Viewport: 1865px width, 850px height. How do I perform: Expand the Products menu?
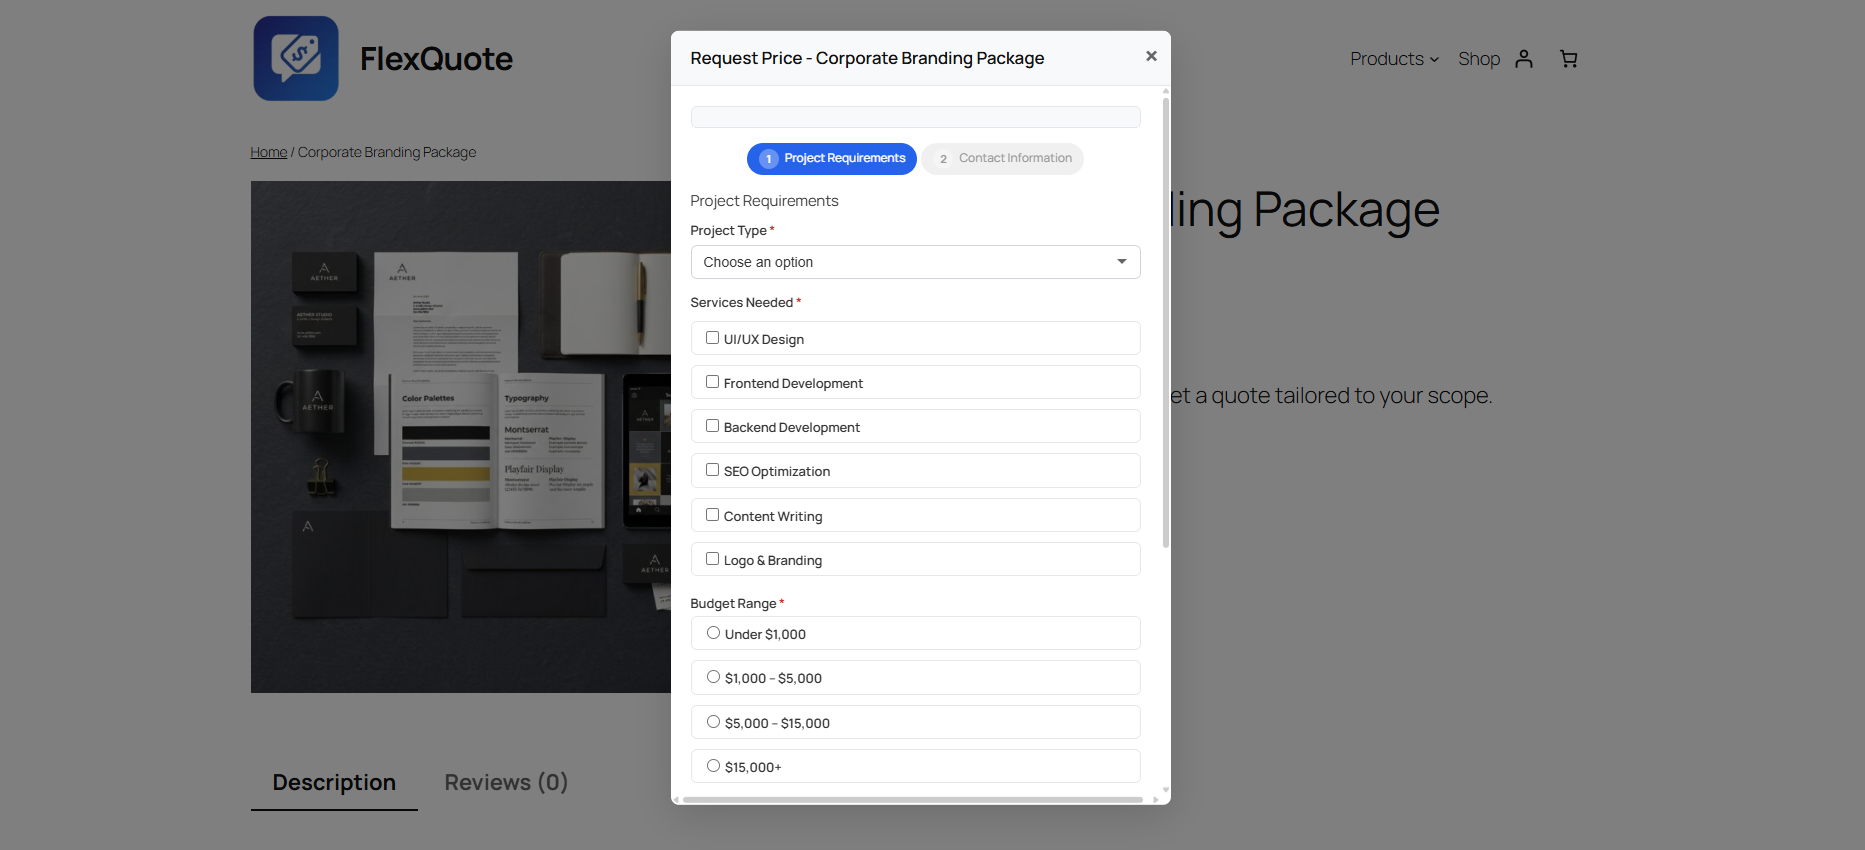tap(1394, 59)
